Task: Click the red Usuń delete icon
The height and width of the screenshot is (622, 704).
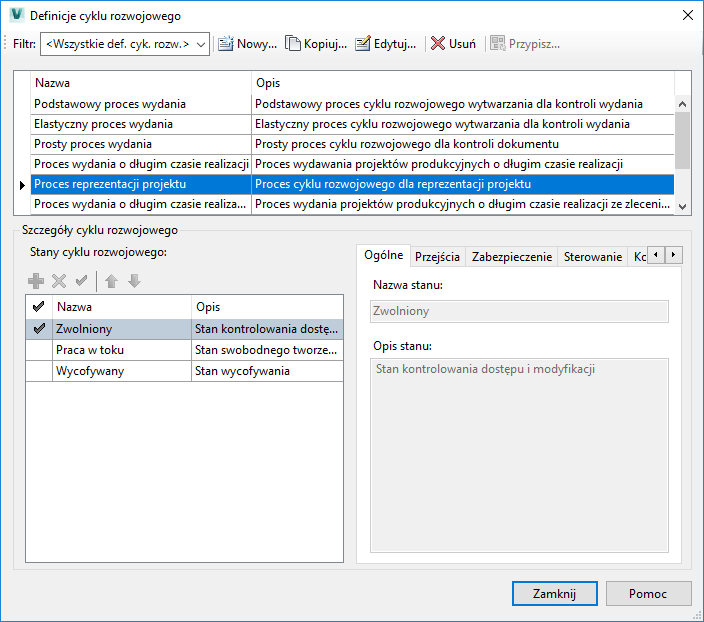Action: point(438,44)
